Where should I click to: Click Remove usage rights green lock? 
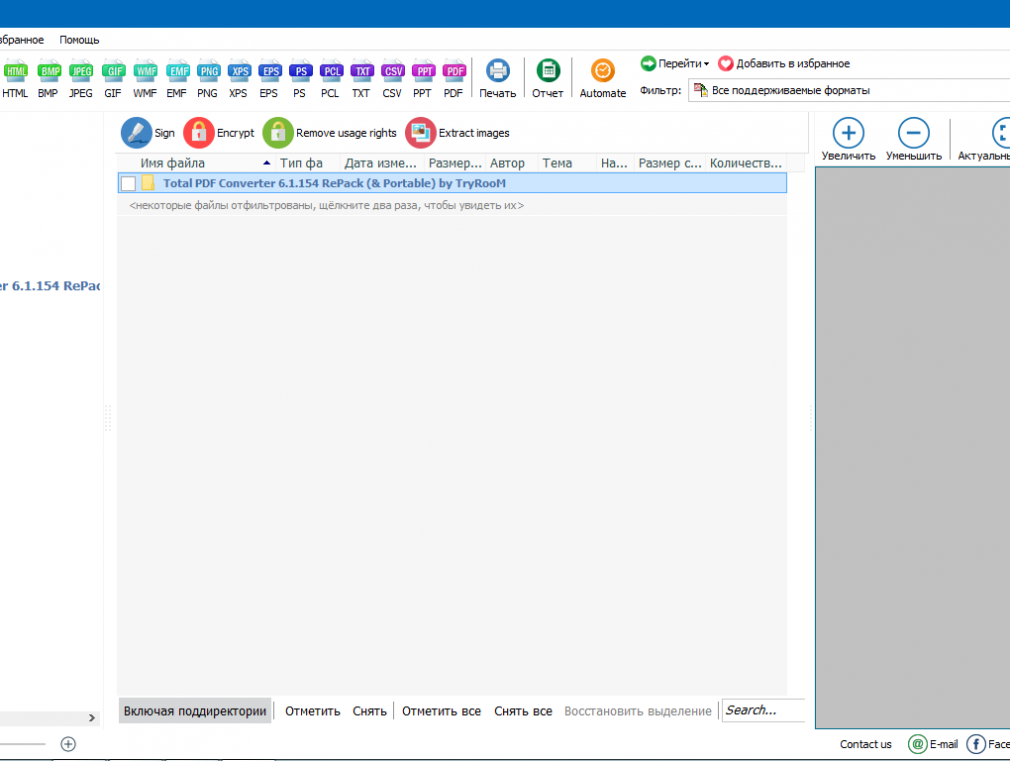pyautogui.click(x=278, y=133)
